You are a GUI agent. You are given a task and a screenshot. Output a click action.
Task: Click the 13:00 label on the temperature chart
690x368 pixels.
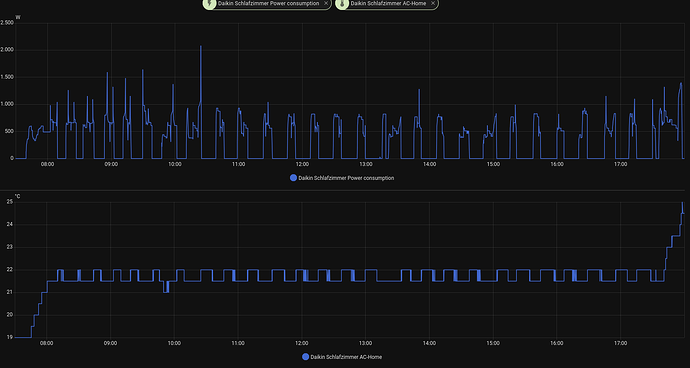tap(365, 343)
